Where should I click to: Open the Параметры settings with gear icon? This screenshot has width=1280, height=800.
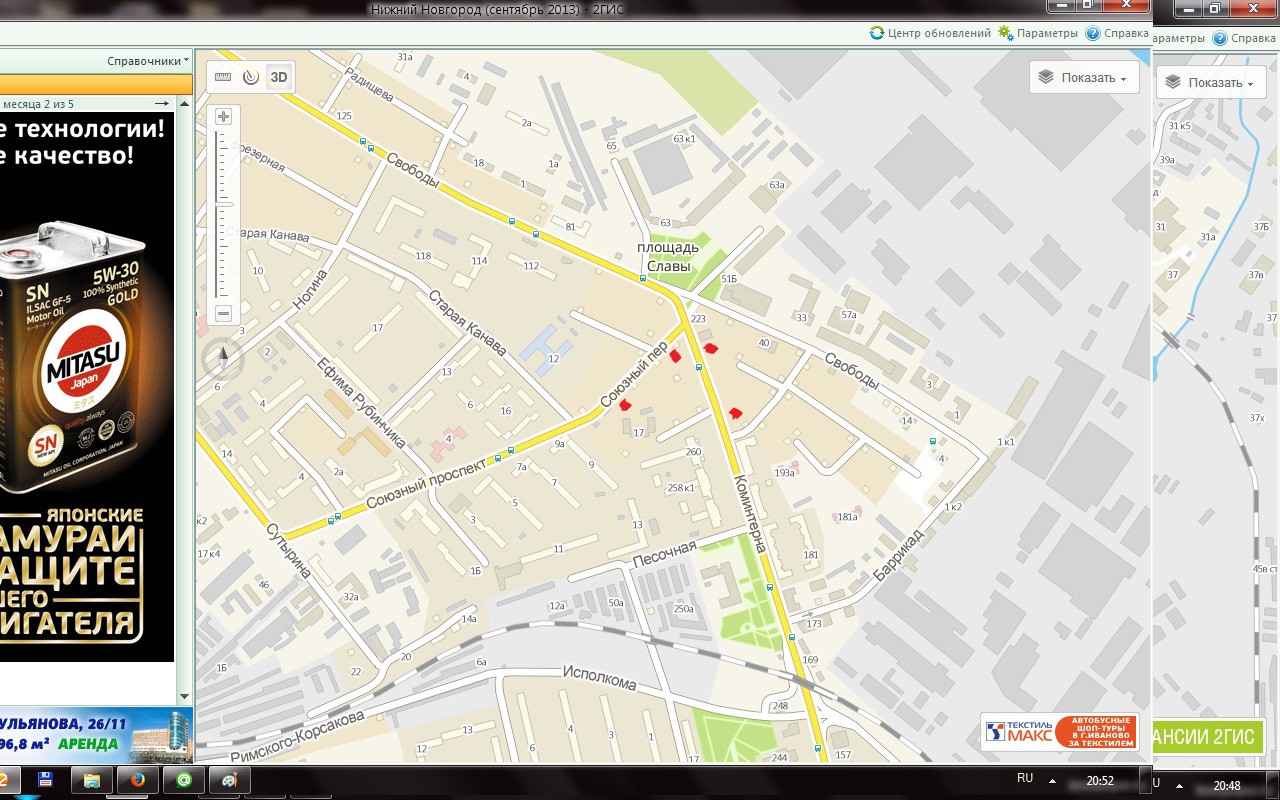pos(1038,33)
